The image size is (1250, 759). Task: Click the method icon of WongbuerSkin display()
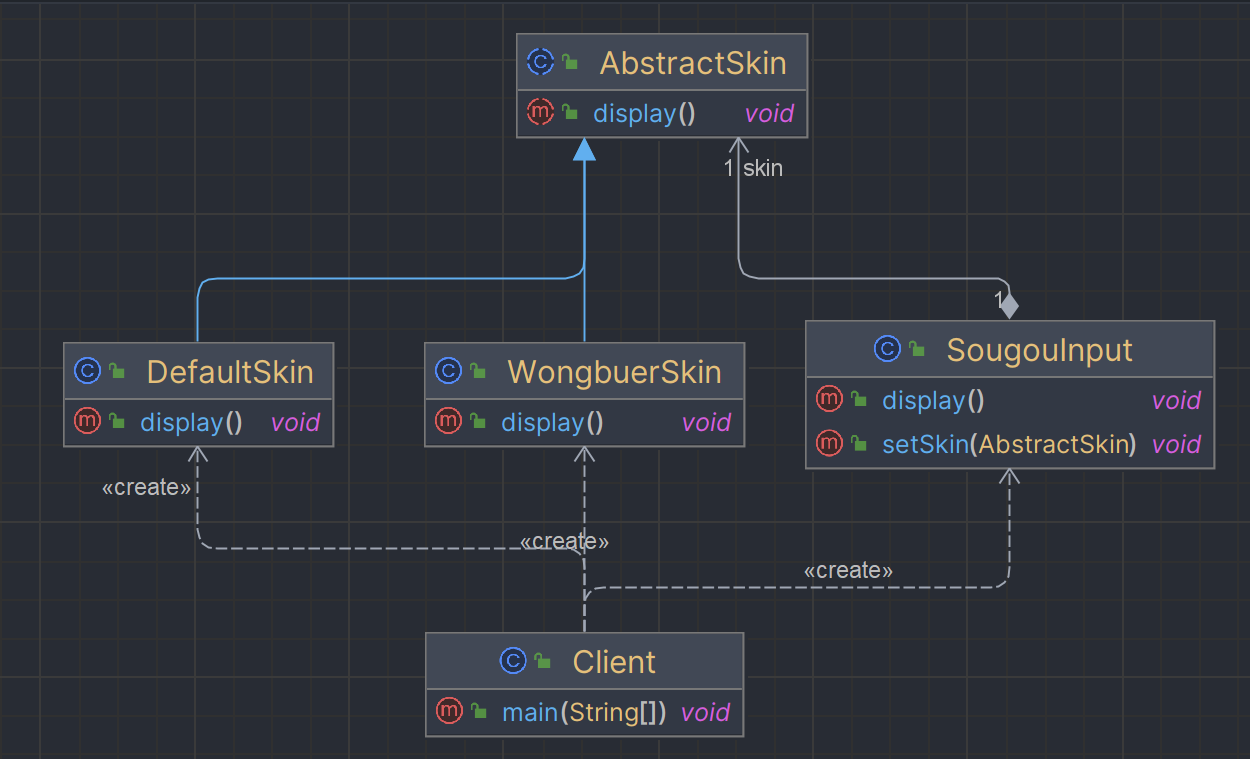[448, 422]
